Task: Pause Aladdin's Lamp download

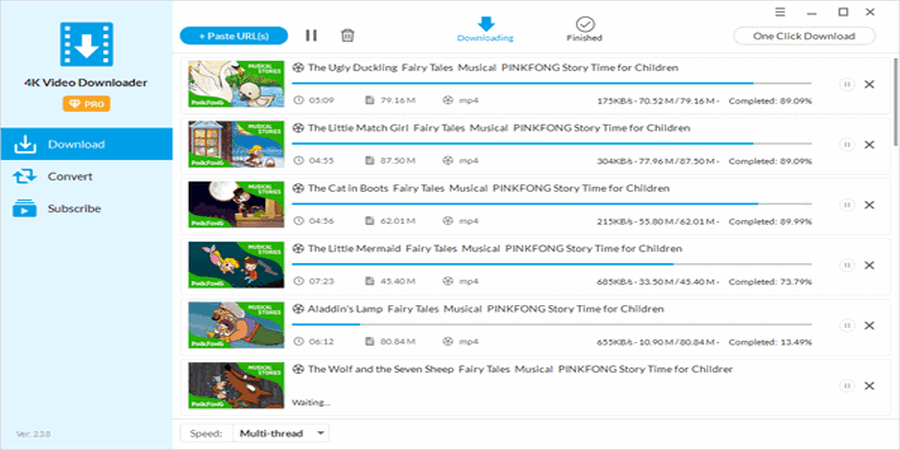Action: point(846,325)
